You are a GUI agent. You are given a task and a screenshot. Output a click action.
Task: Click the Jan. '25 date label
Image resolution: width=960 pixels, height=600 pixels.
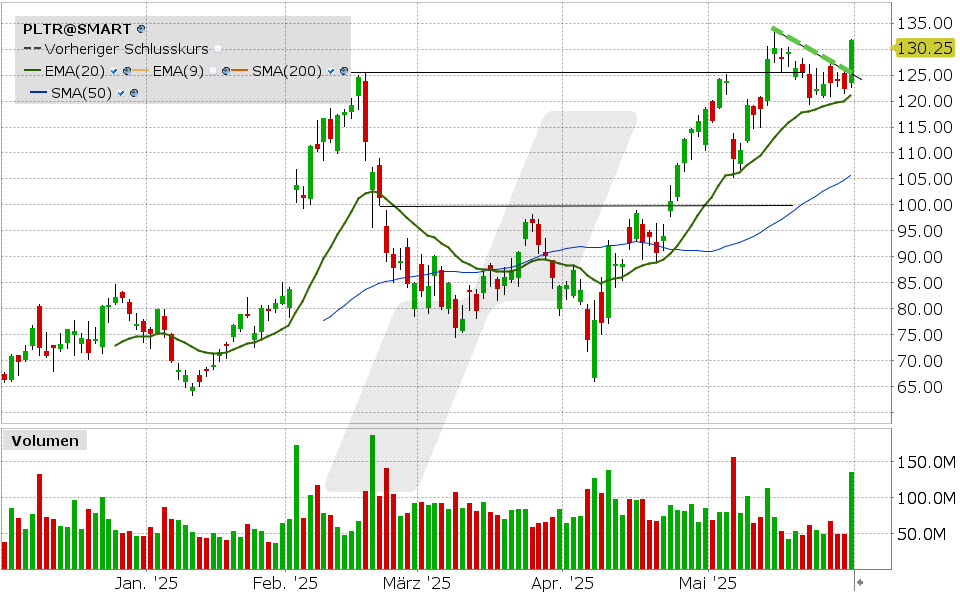tap(146, 583)
